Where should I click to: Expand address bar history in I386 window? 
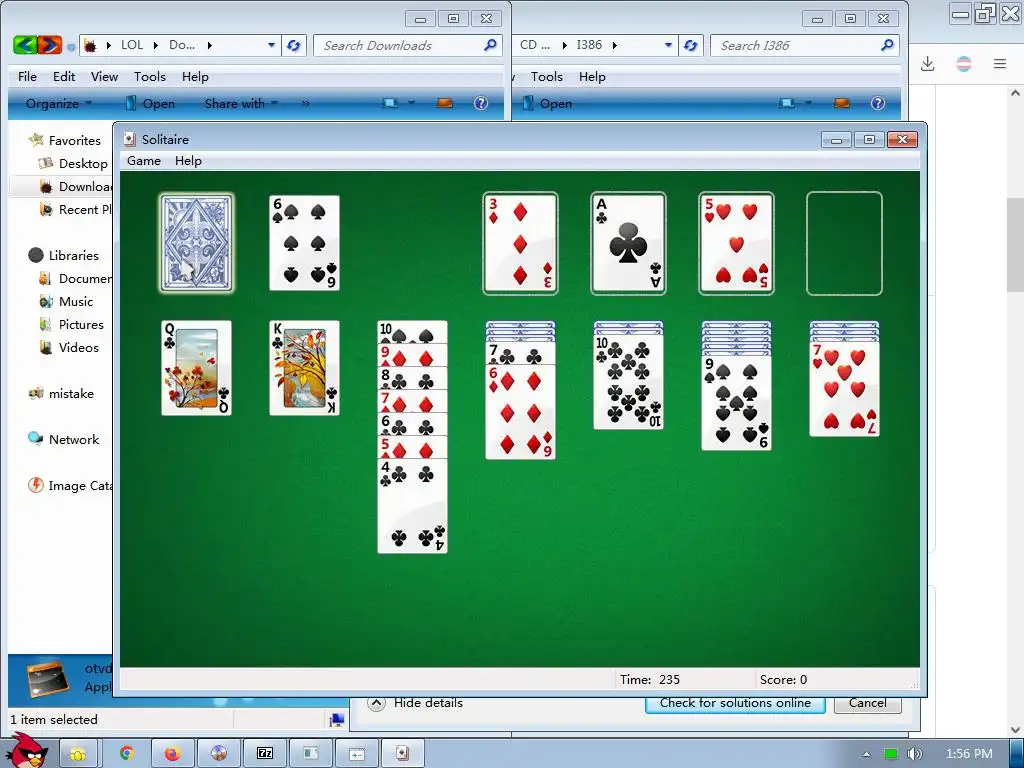(668, 45)
